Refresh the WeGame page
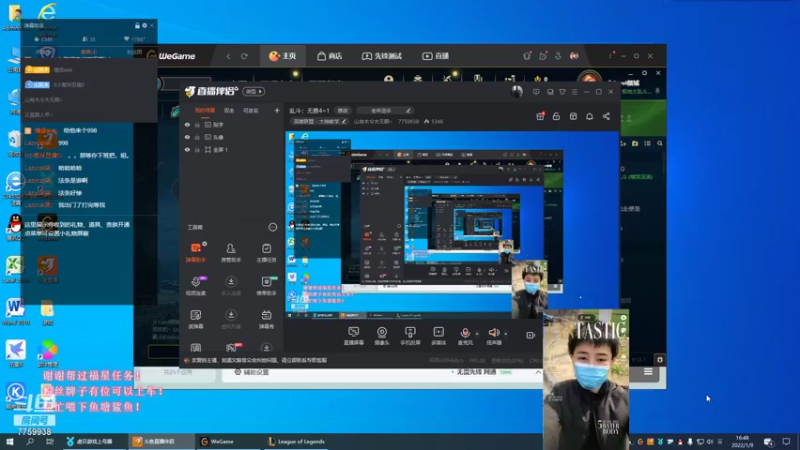 point(244,56)
